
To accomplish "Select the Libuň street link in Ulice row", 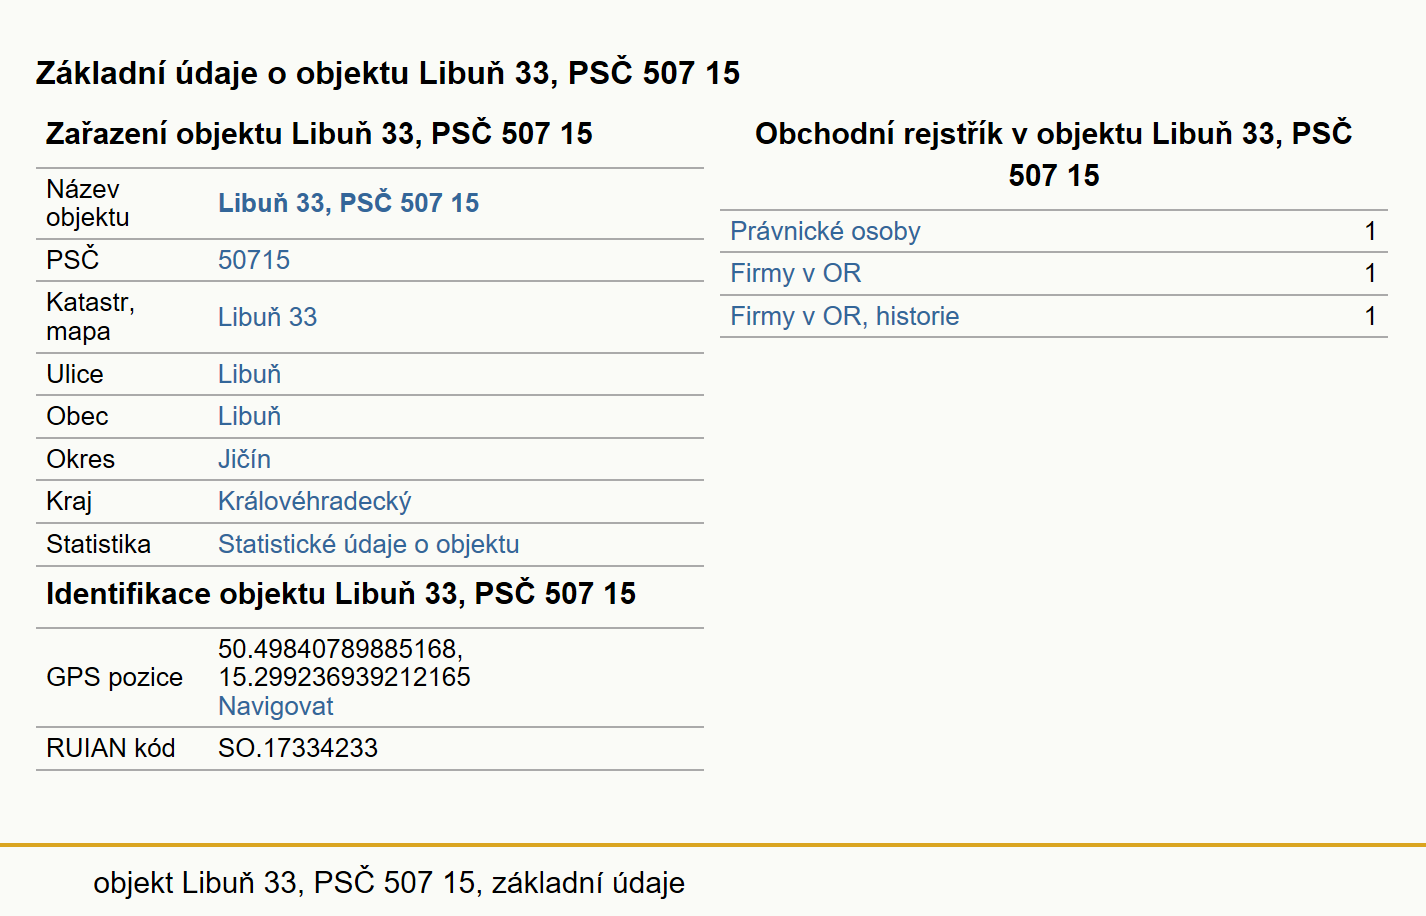I will click(249, 374).
